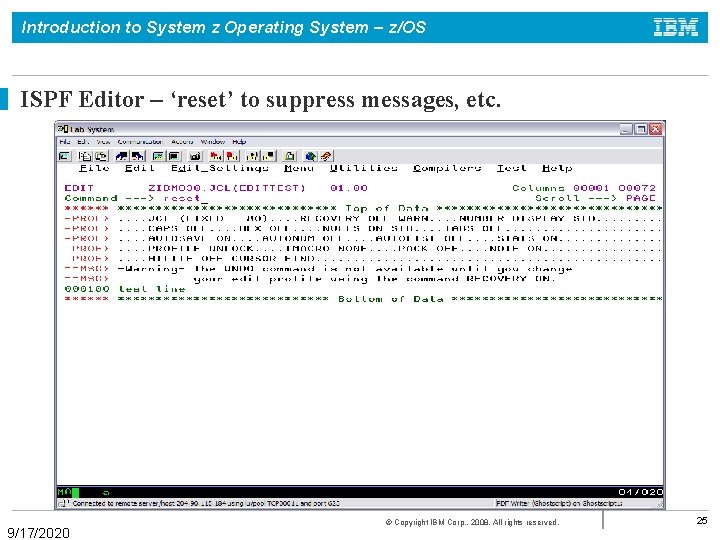The image size is (720, 540).
Task: Maximize the Lab System window
Action: click(641, 129)
